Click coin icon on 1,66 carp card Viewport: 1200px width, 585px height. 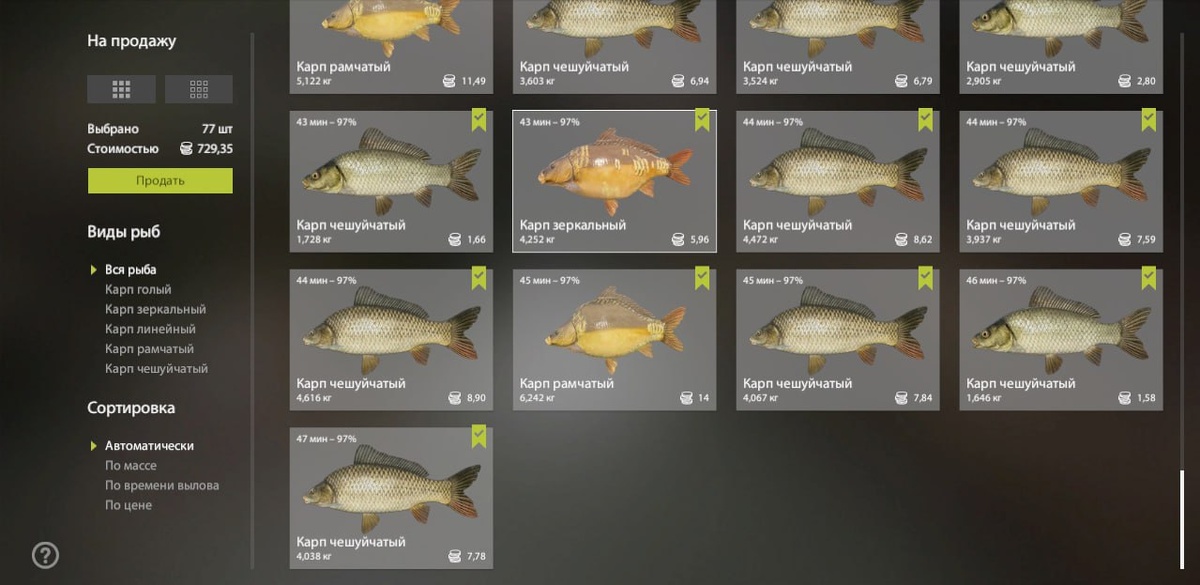(454, 240)
